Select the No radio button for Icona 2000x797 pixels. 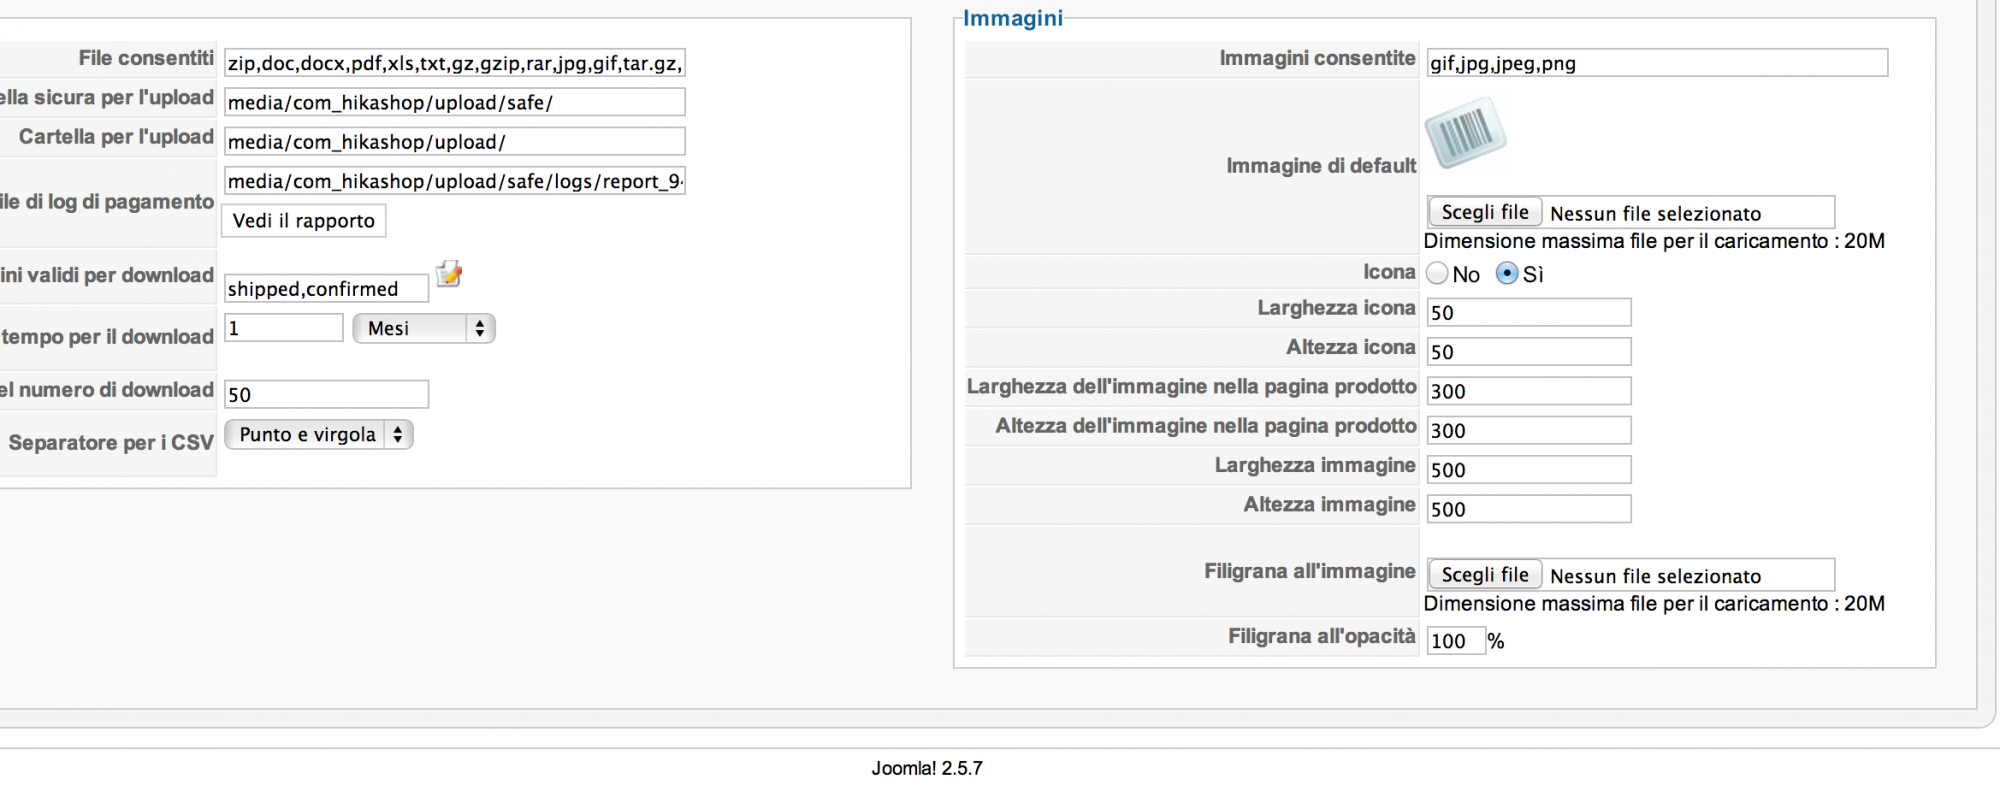pyautogui.click(x=1437, y=273)
